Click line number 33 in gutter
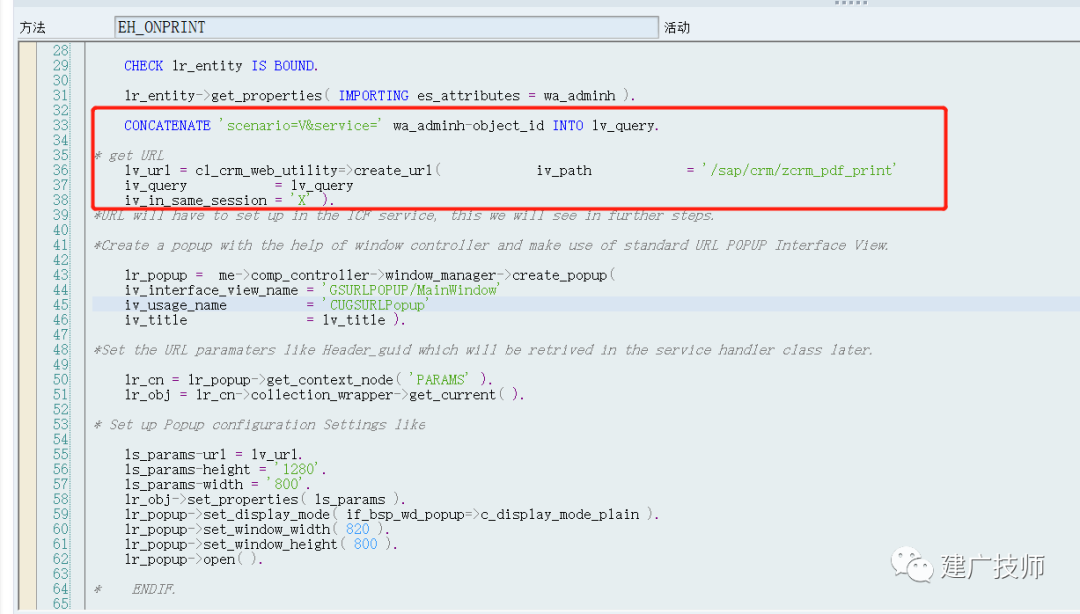Image resolution: width=1080 pixels, height=614 pixels. [x=61, y=125]
